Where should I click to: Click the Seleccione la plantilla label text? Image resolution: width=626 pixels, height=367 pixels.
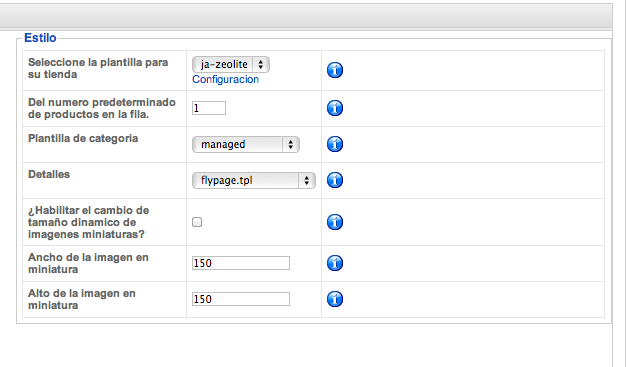[98, 68]
